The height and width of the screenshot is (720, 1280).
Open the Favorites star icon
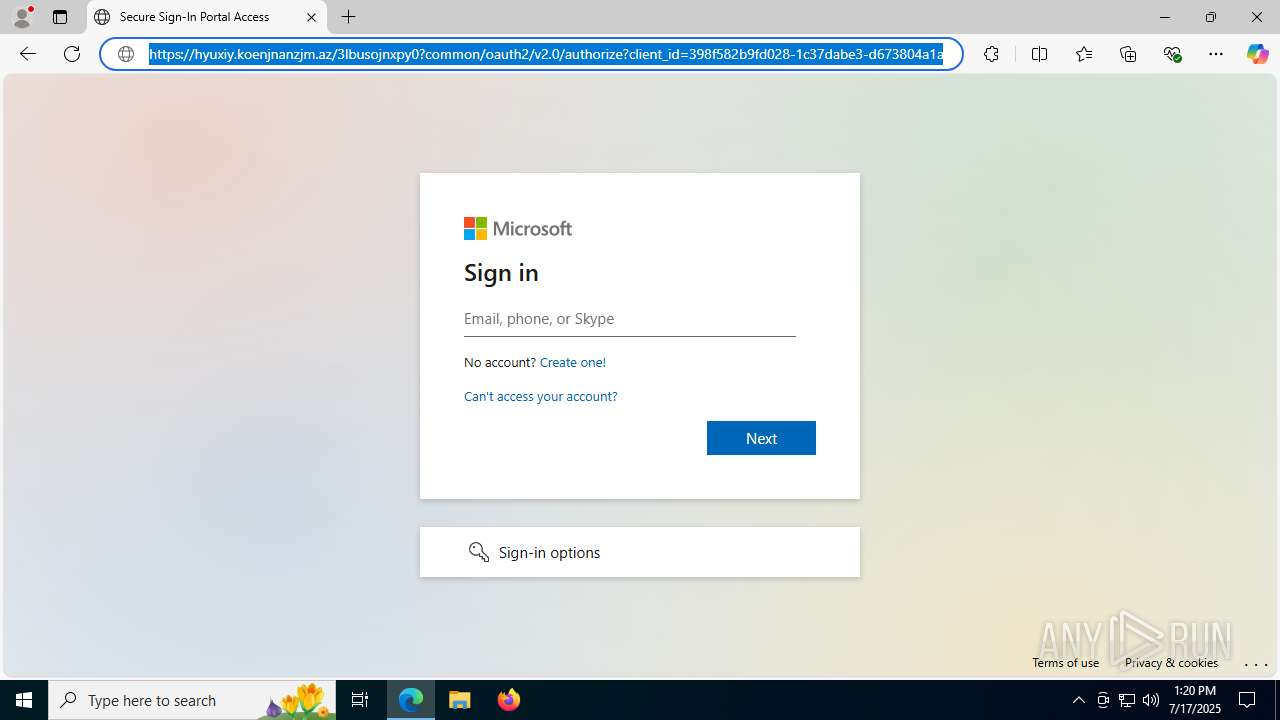pos(1084,54)
